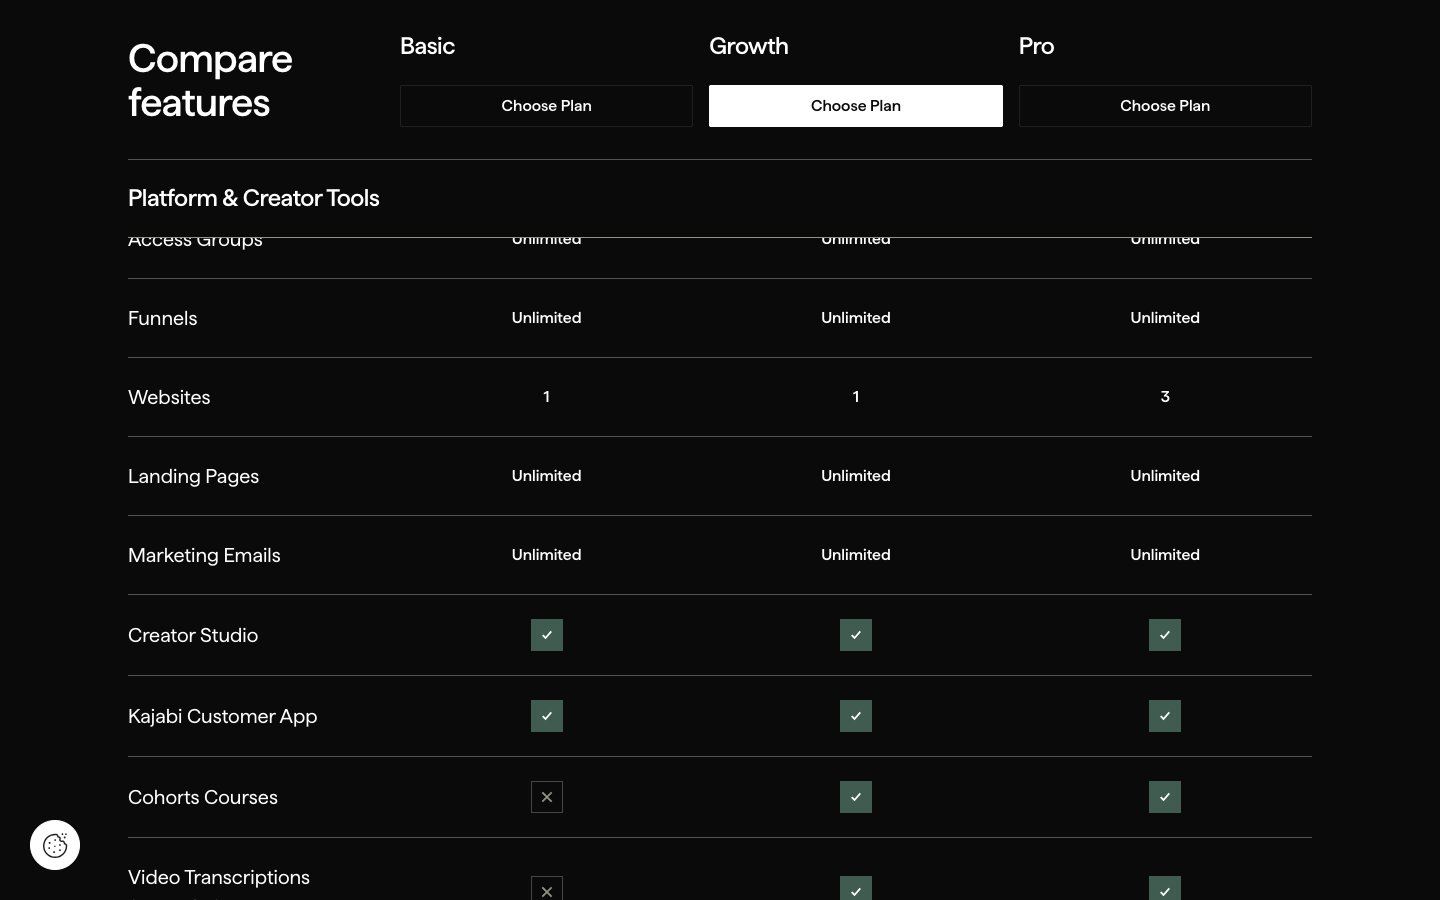Choose the Basic plan
This screenshot has width=1440, height=900.
tap(546, 106)
